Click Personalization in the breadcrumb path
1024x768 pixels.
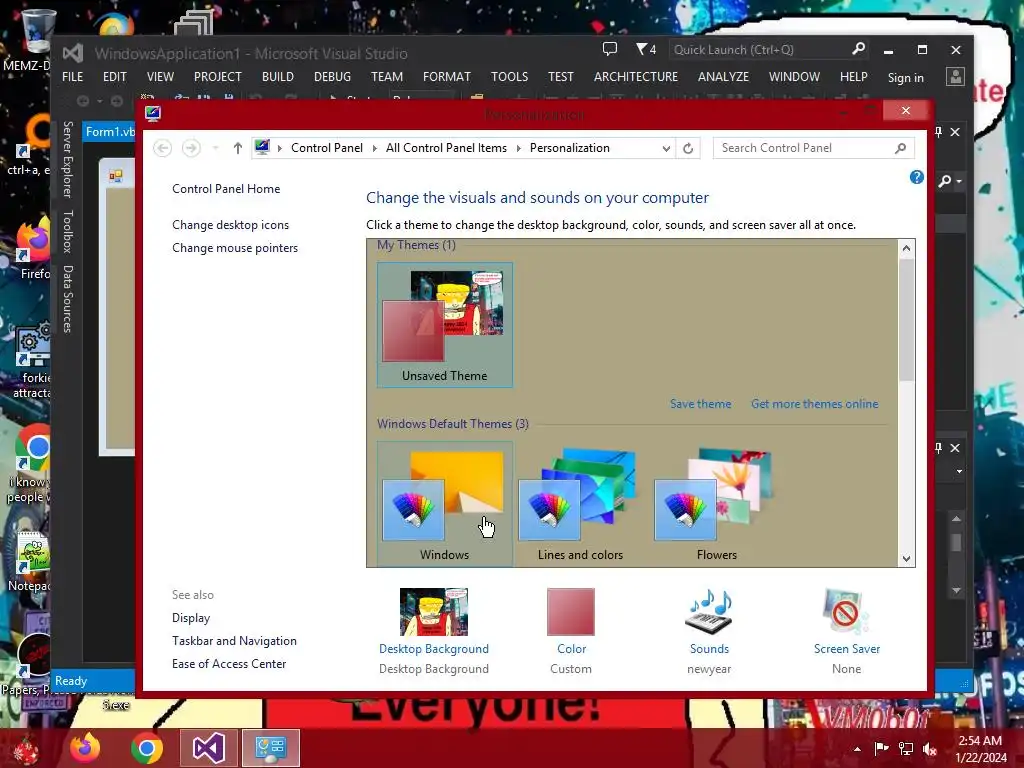point(569,148)
